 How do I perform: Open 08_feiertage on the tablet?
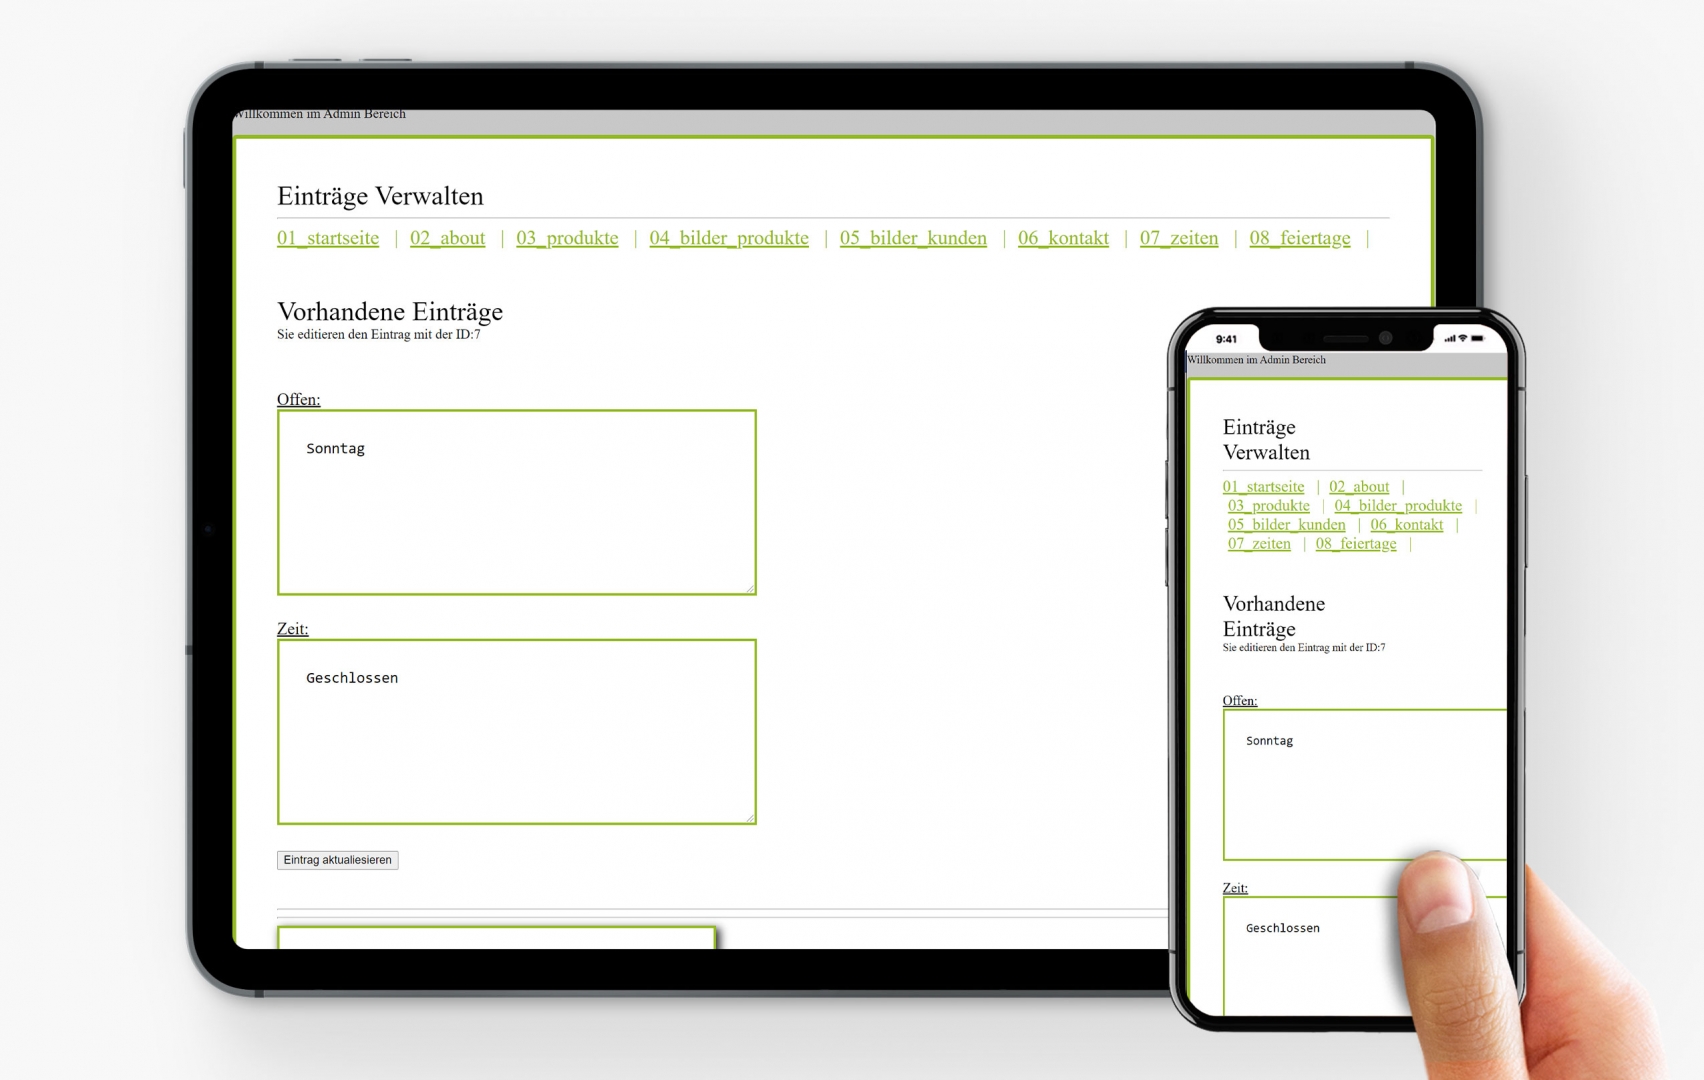click(1299, 238)
